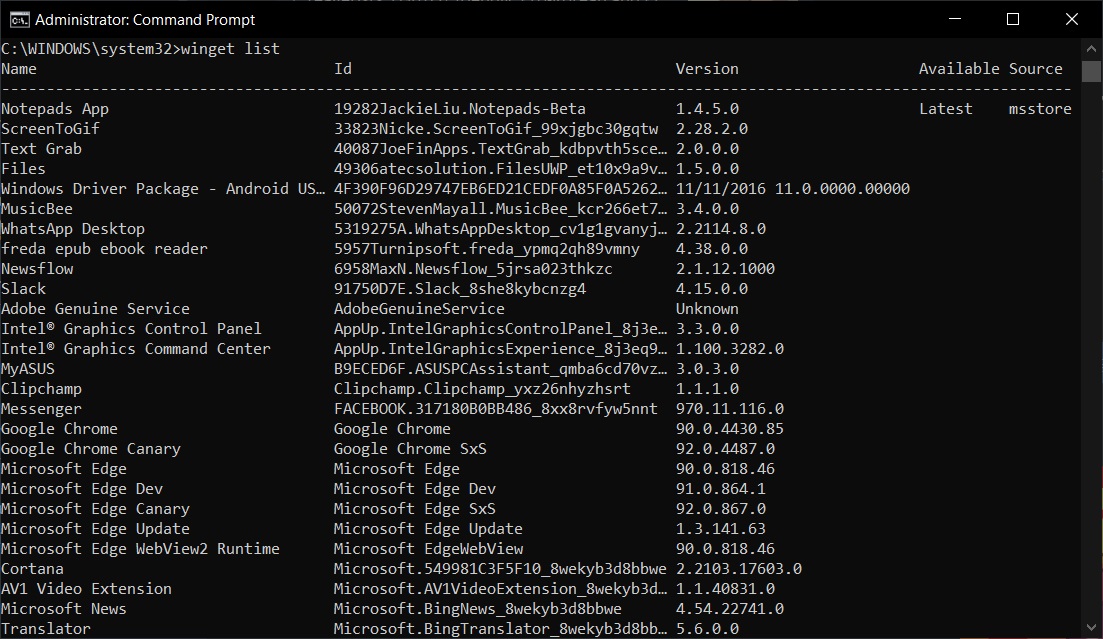
Task: Click the 'msstore' source value
Action: click(x=1040, y=109)
